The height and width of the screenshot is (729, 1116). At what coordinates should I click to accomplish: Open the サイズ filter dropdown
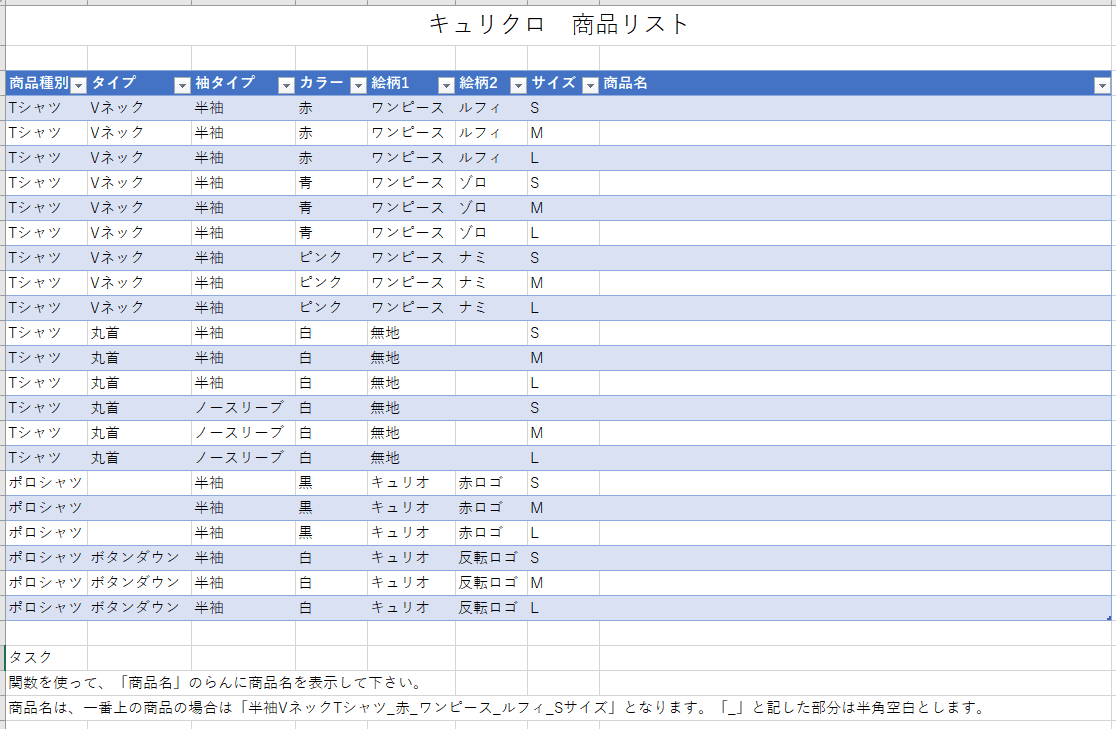(x=590, y=85)
